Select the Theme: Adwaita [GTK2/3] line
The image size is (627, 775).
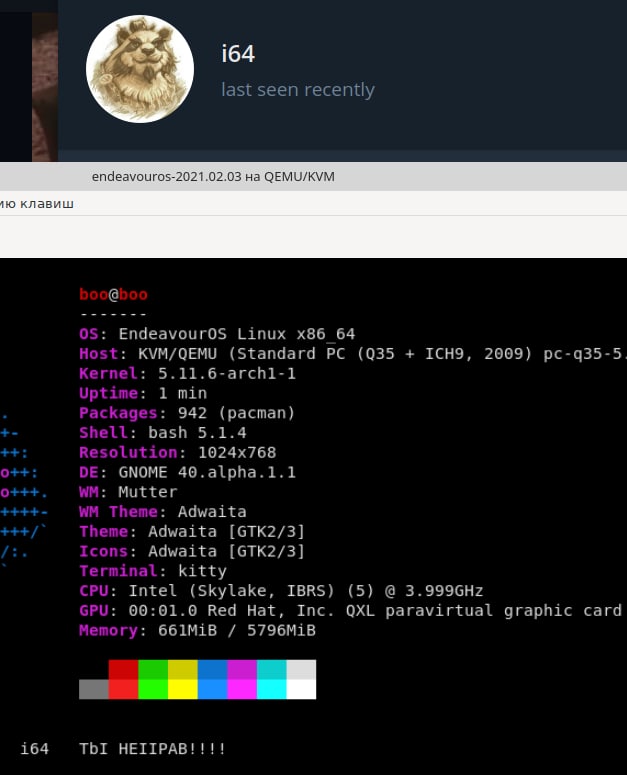click(192, 532)
